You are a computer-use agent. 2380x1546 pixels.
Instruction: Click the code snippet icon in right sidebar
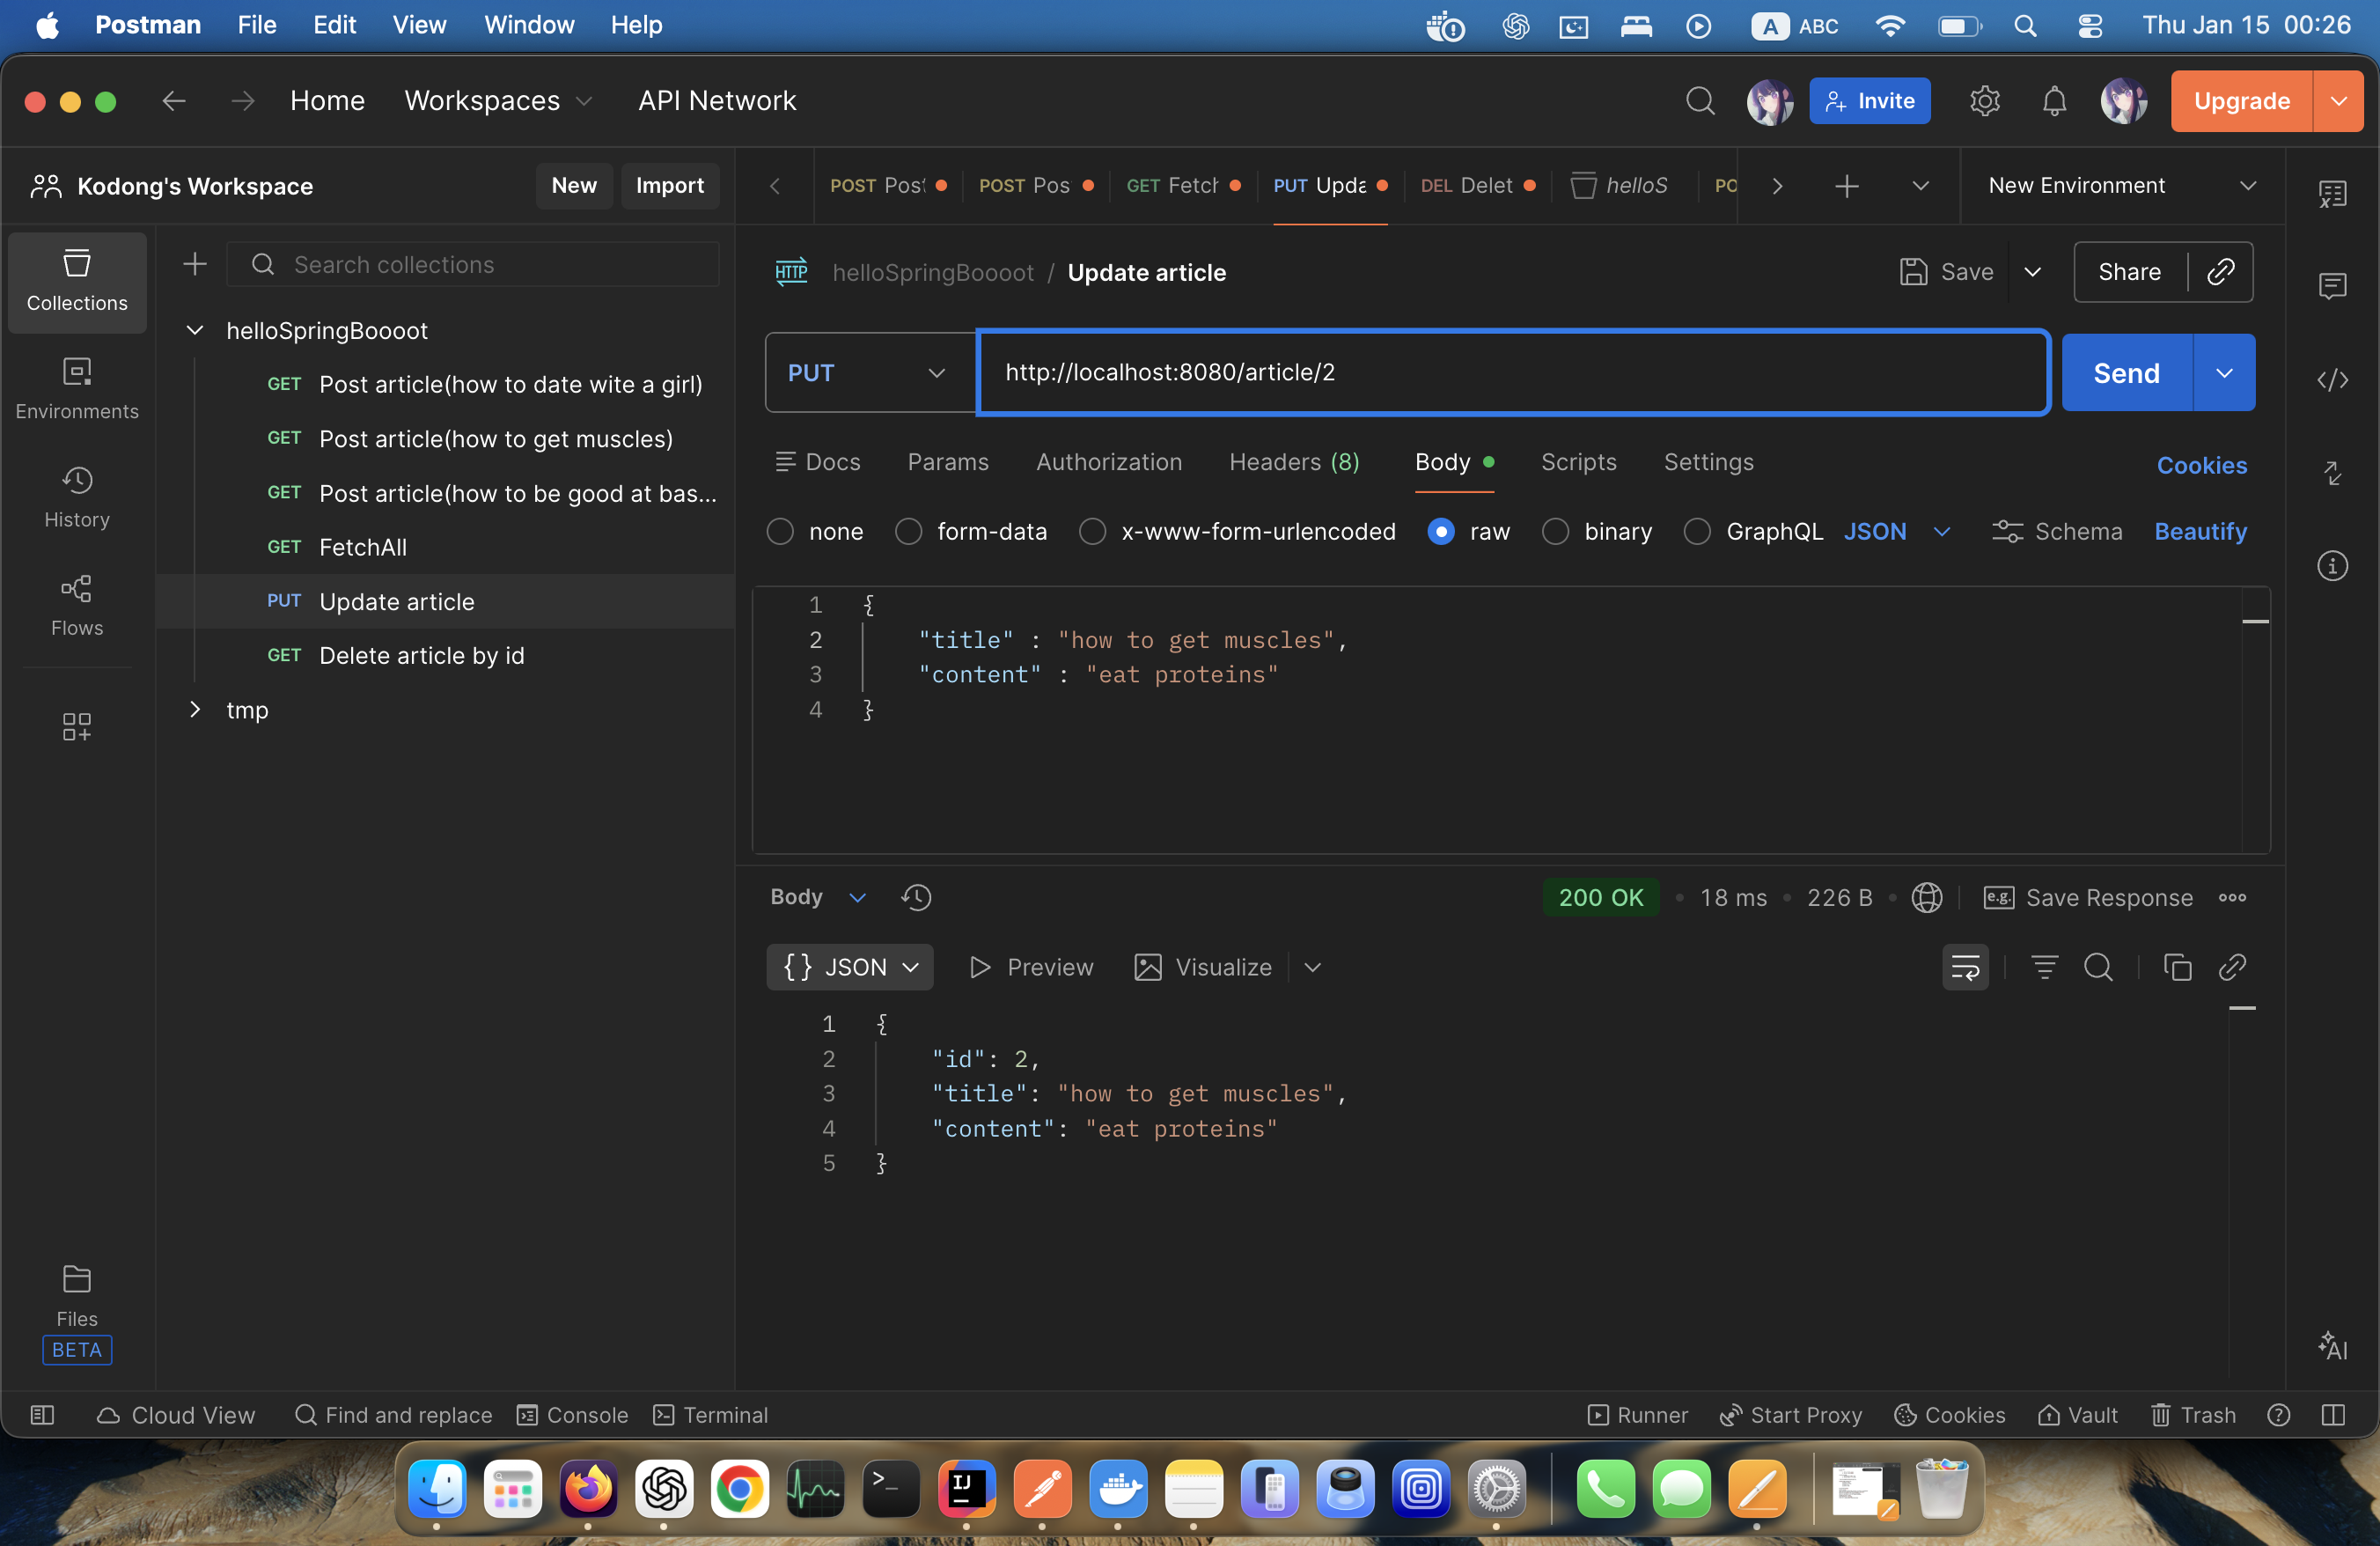pos(2332,380)
